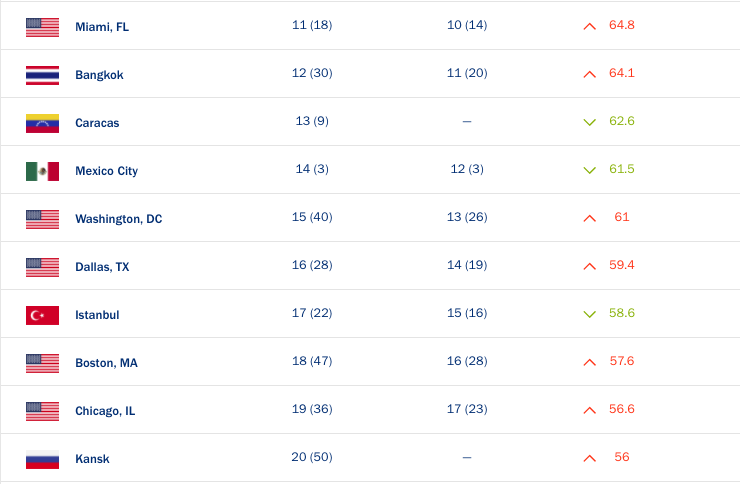Image resolution: width=740 pixels, height=484 pixels.
Task: Click rank value 19 (36) for Chicago
Action: point(311,409)
